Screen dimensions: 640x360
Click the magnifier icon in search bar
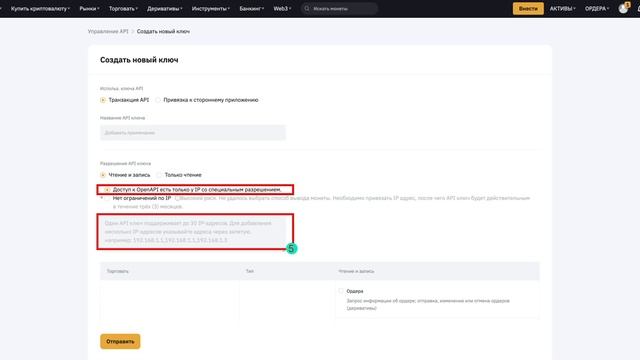pos(307,9)
